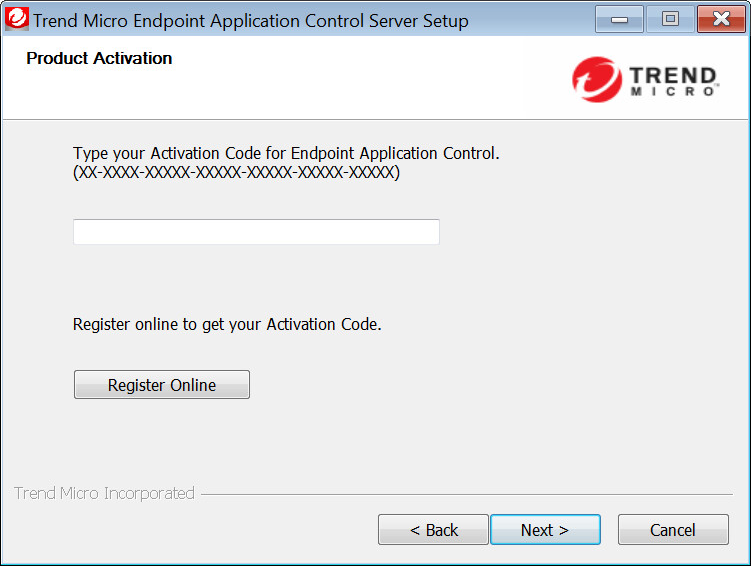Go to the previous step with Back

[x=433, y=530]
